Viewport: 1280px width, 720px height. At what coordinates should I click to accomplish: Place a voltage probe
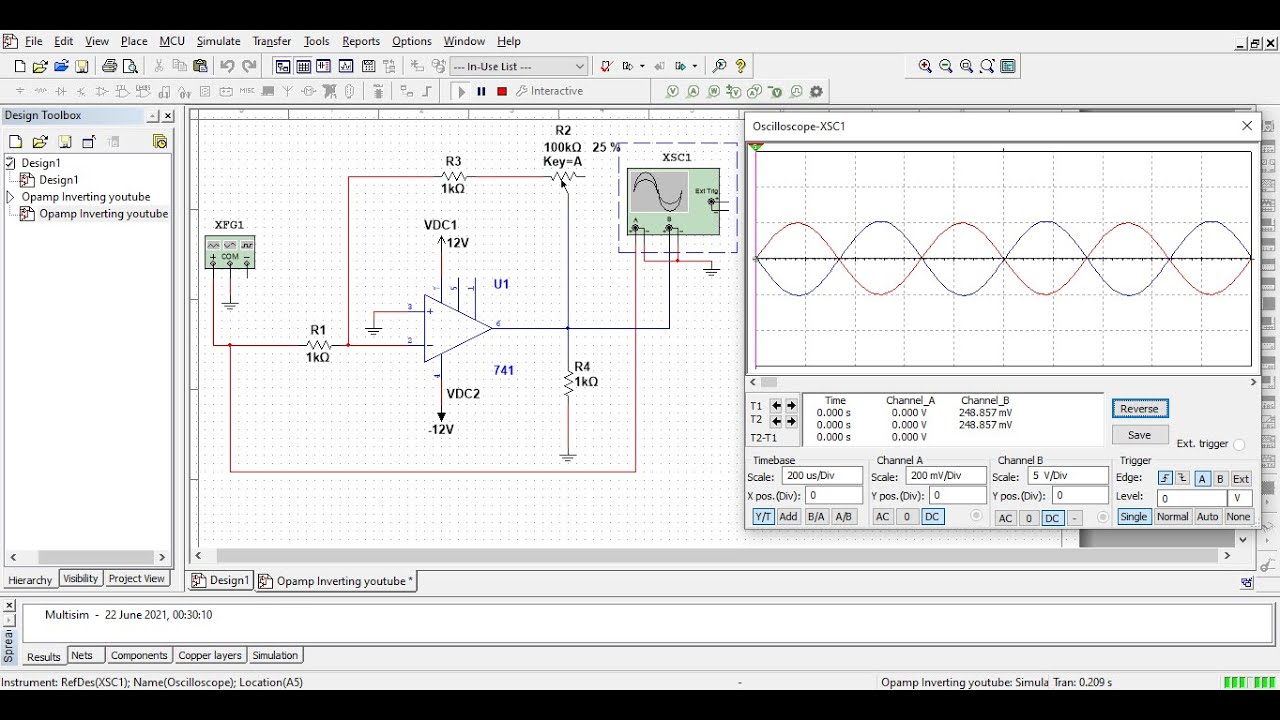(672, 91)
